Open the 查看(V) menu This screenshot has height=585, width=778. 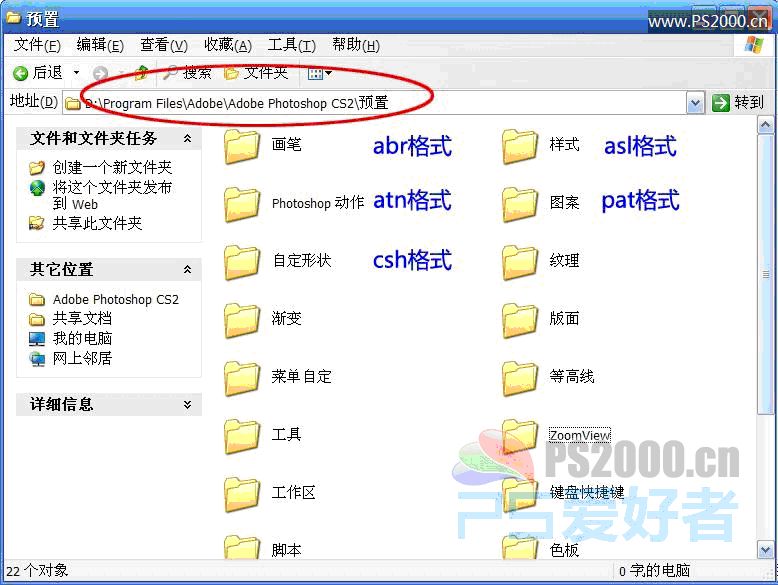pos(164,45)
